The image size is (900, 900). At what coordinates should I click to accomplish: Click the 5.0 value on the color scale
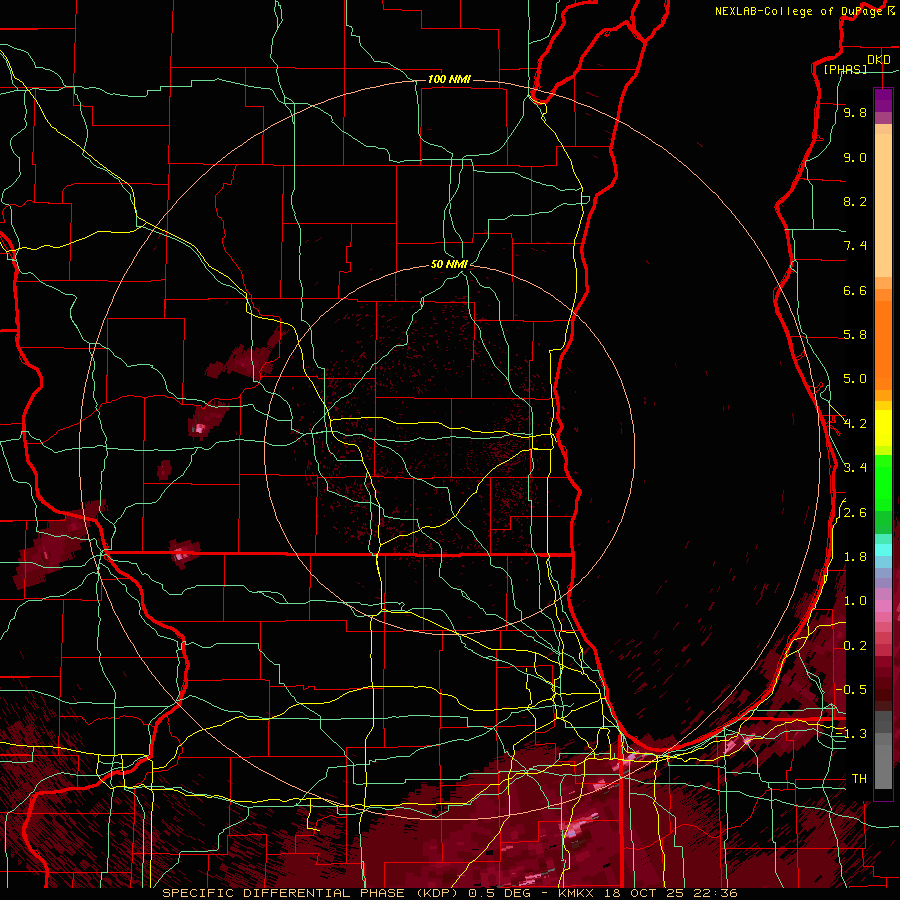coord(855,379)
